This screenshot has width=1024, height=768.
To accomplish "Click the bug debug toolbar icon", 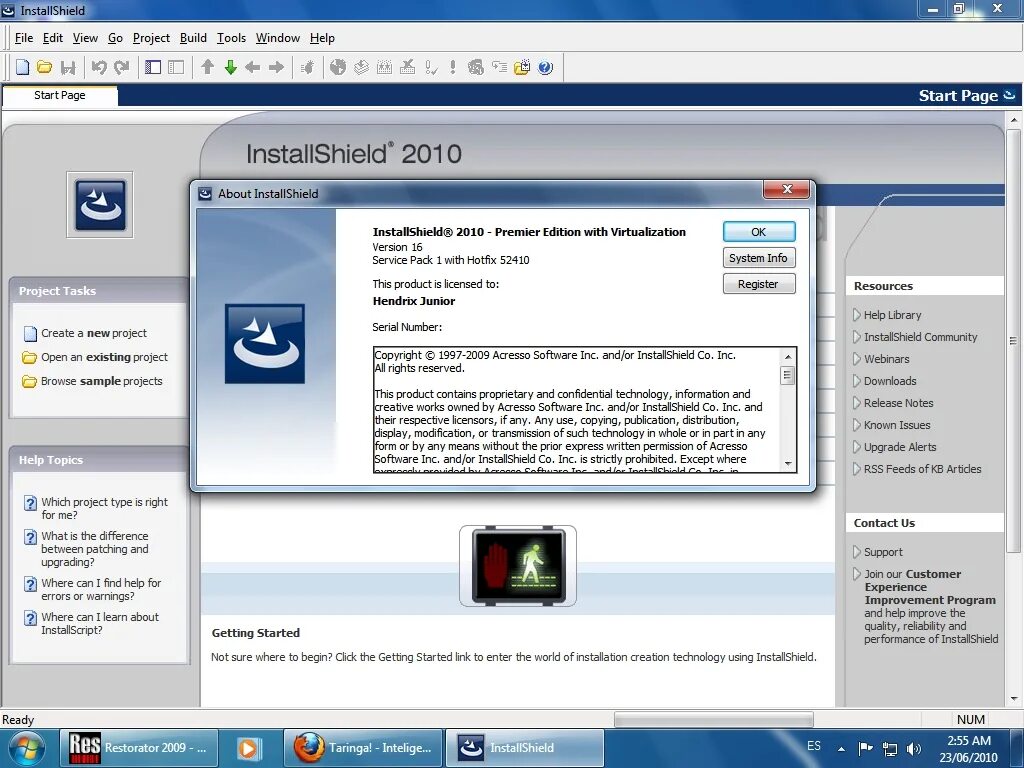I will click(x=307, y=67).
